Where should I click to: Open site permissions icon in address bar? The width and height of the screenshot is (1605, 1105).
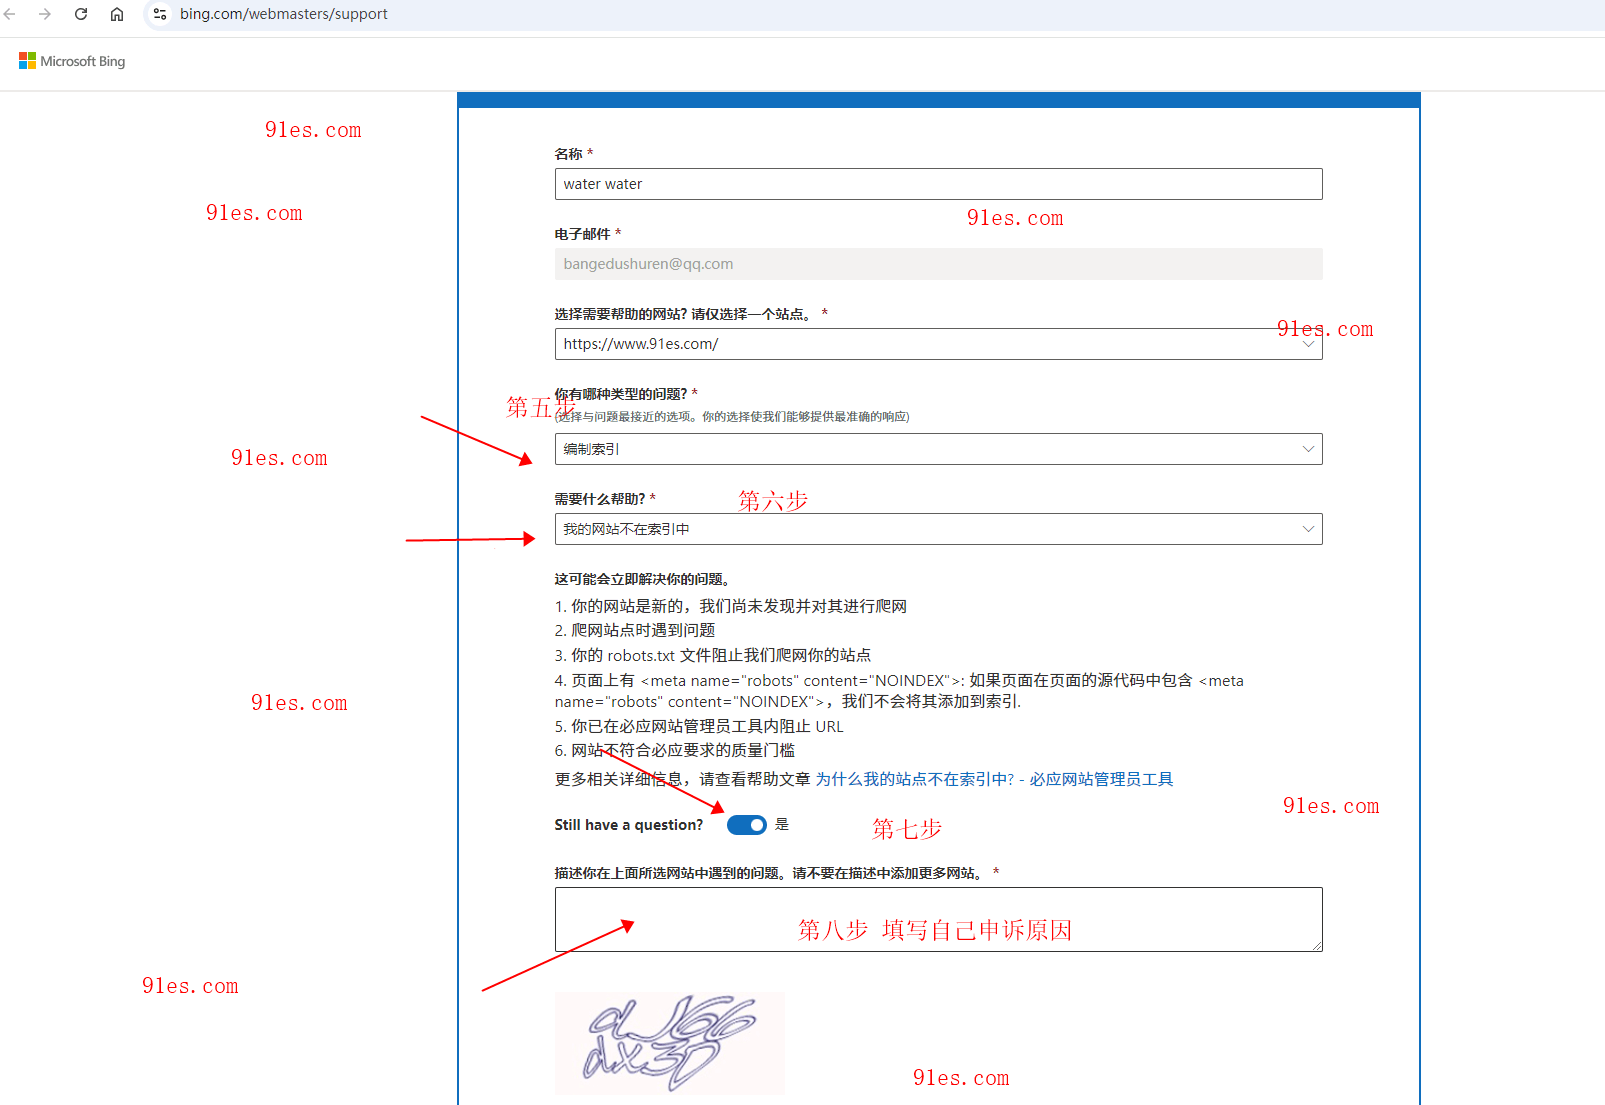click(159, 14)
